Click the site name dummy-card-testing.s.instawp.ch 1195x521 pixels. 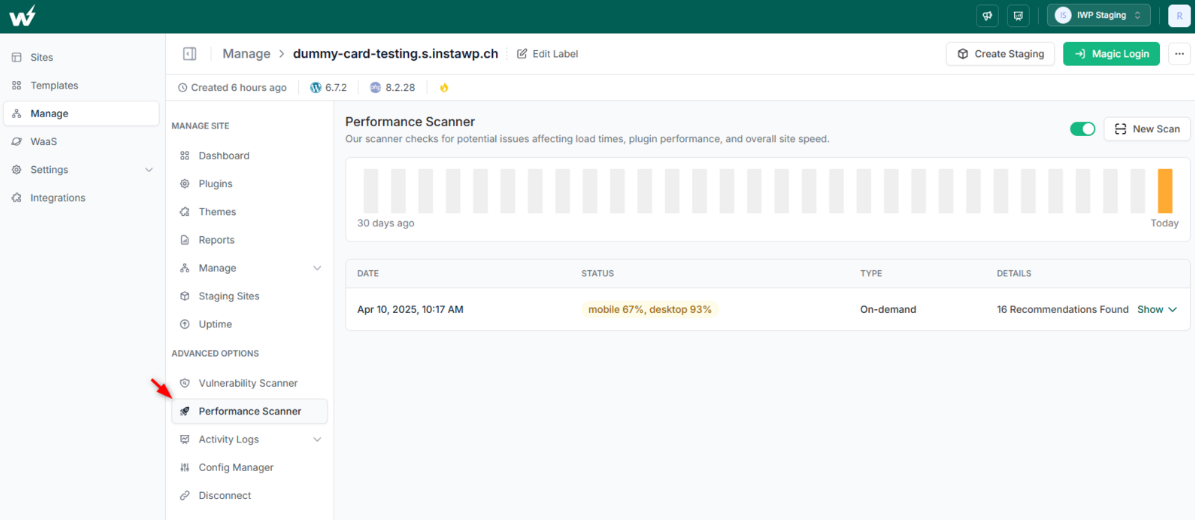pyautogui.click(x=396, y=54)
